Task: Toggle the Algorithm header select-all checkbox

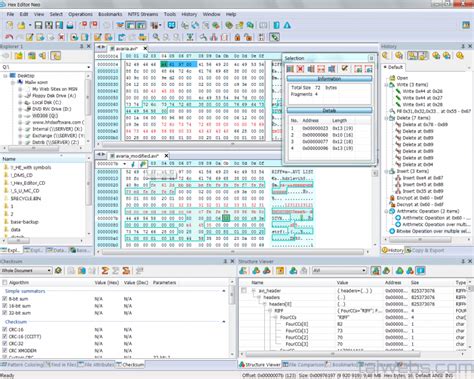Action: pyautogui.click(x=5, y=282)
